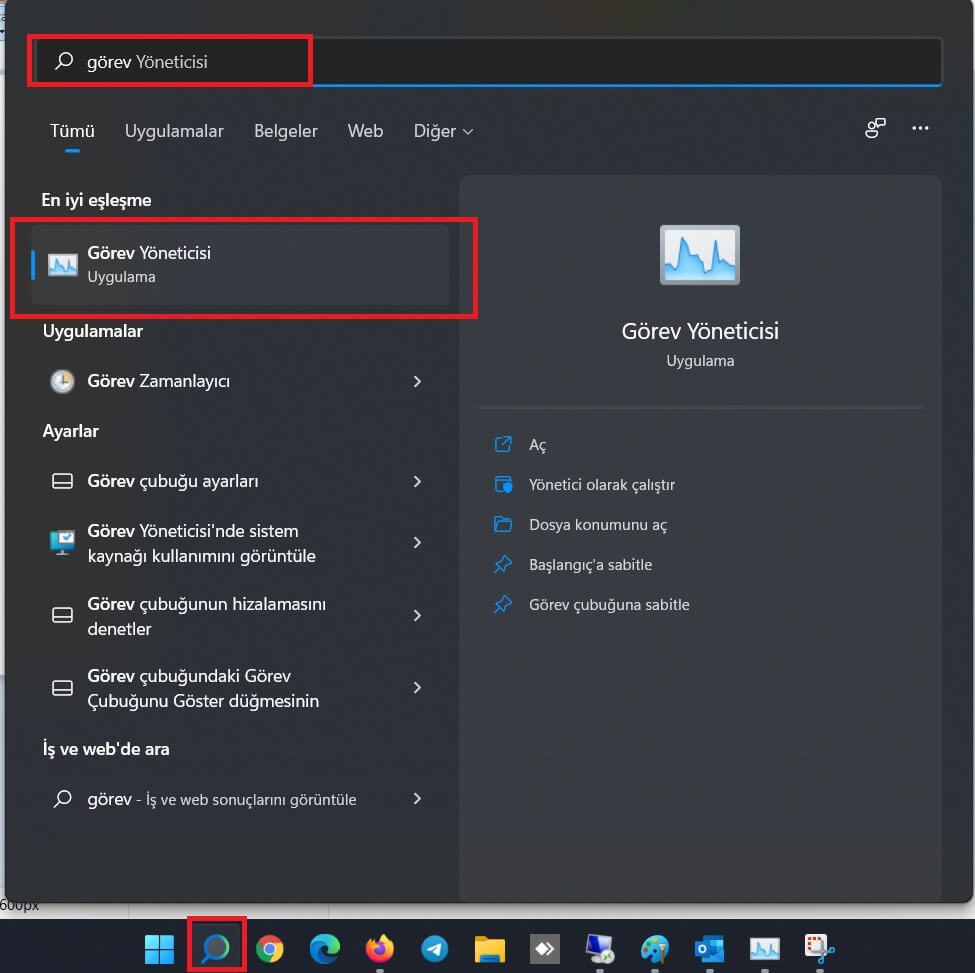Open Outlook from the taskbar
Viewport: 975px width, 973px height.
point(709,948)
